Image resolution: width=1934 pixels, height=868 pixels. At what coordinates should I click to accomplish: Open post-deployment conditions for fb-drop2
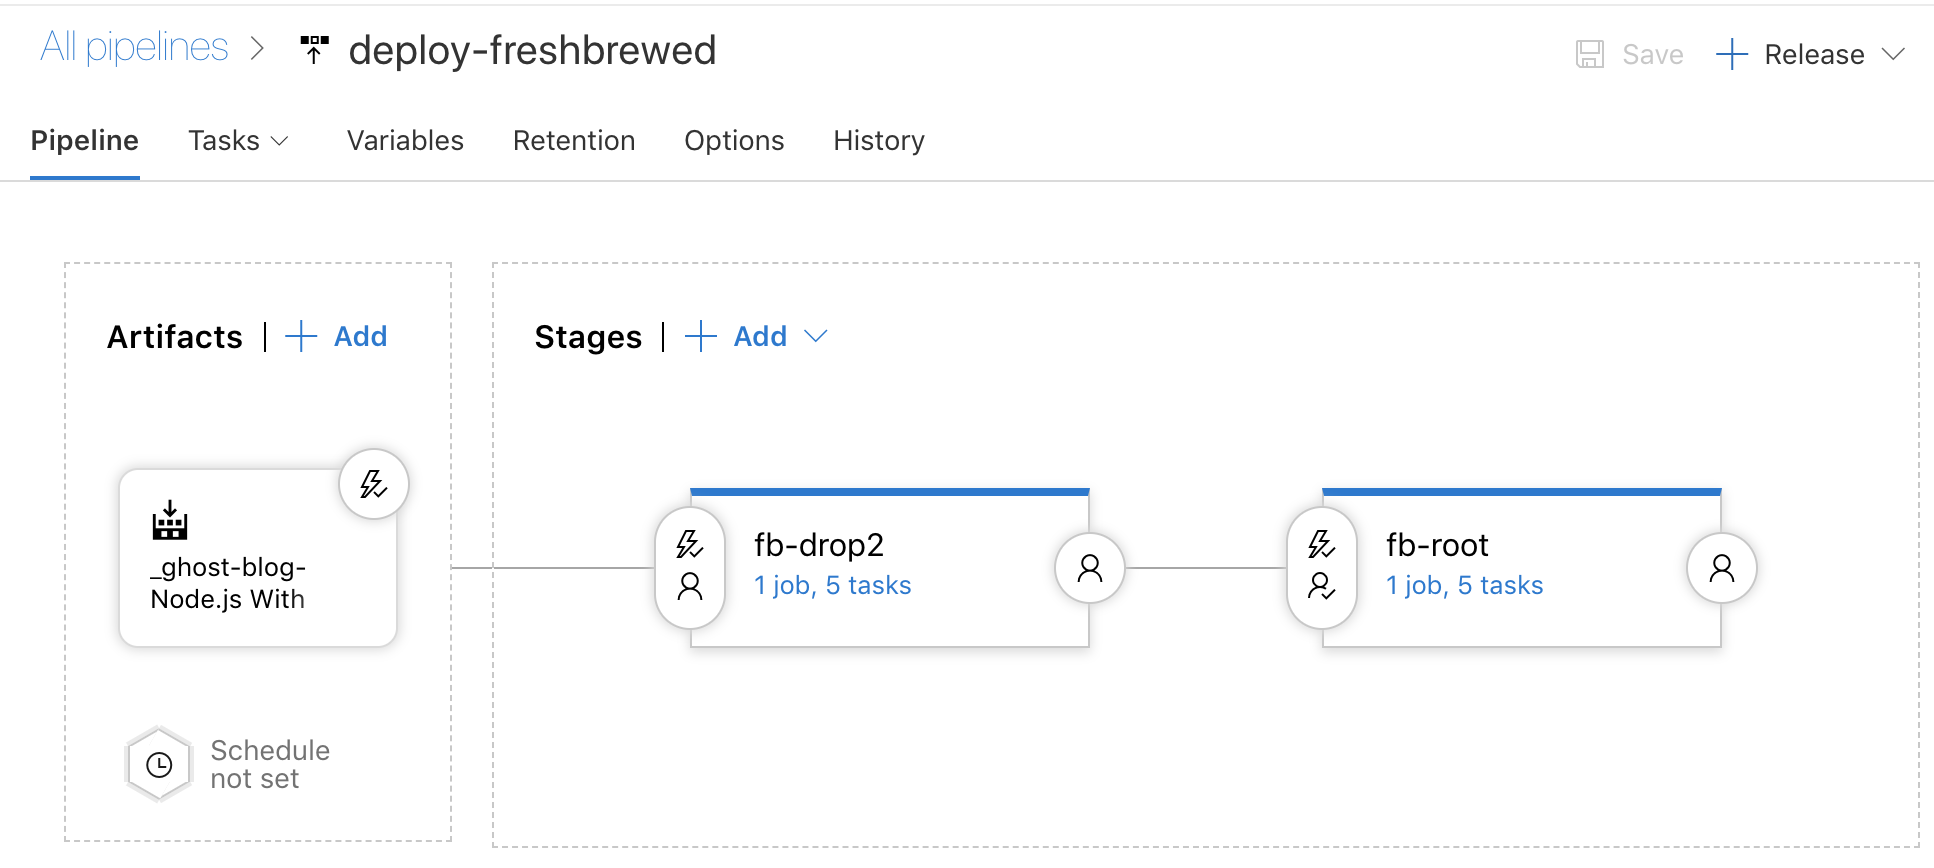coord(1090,568)
